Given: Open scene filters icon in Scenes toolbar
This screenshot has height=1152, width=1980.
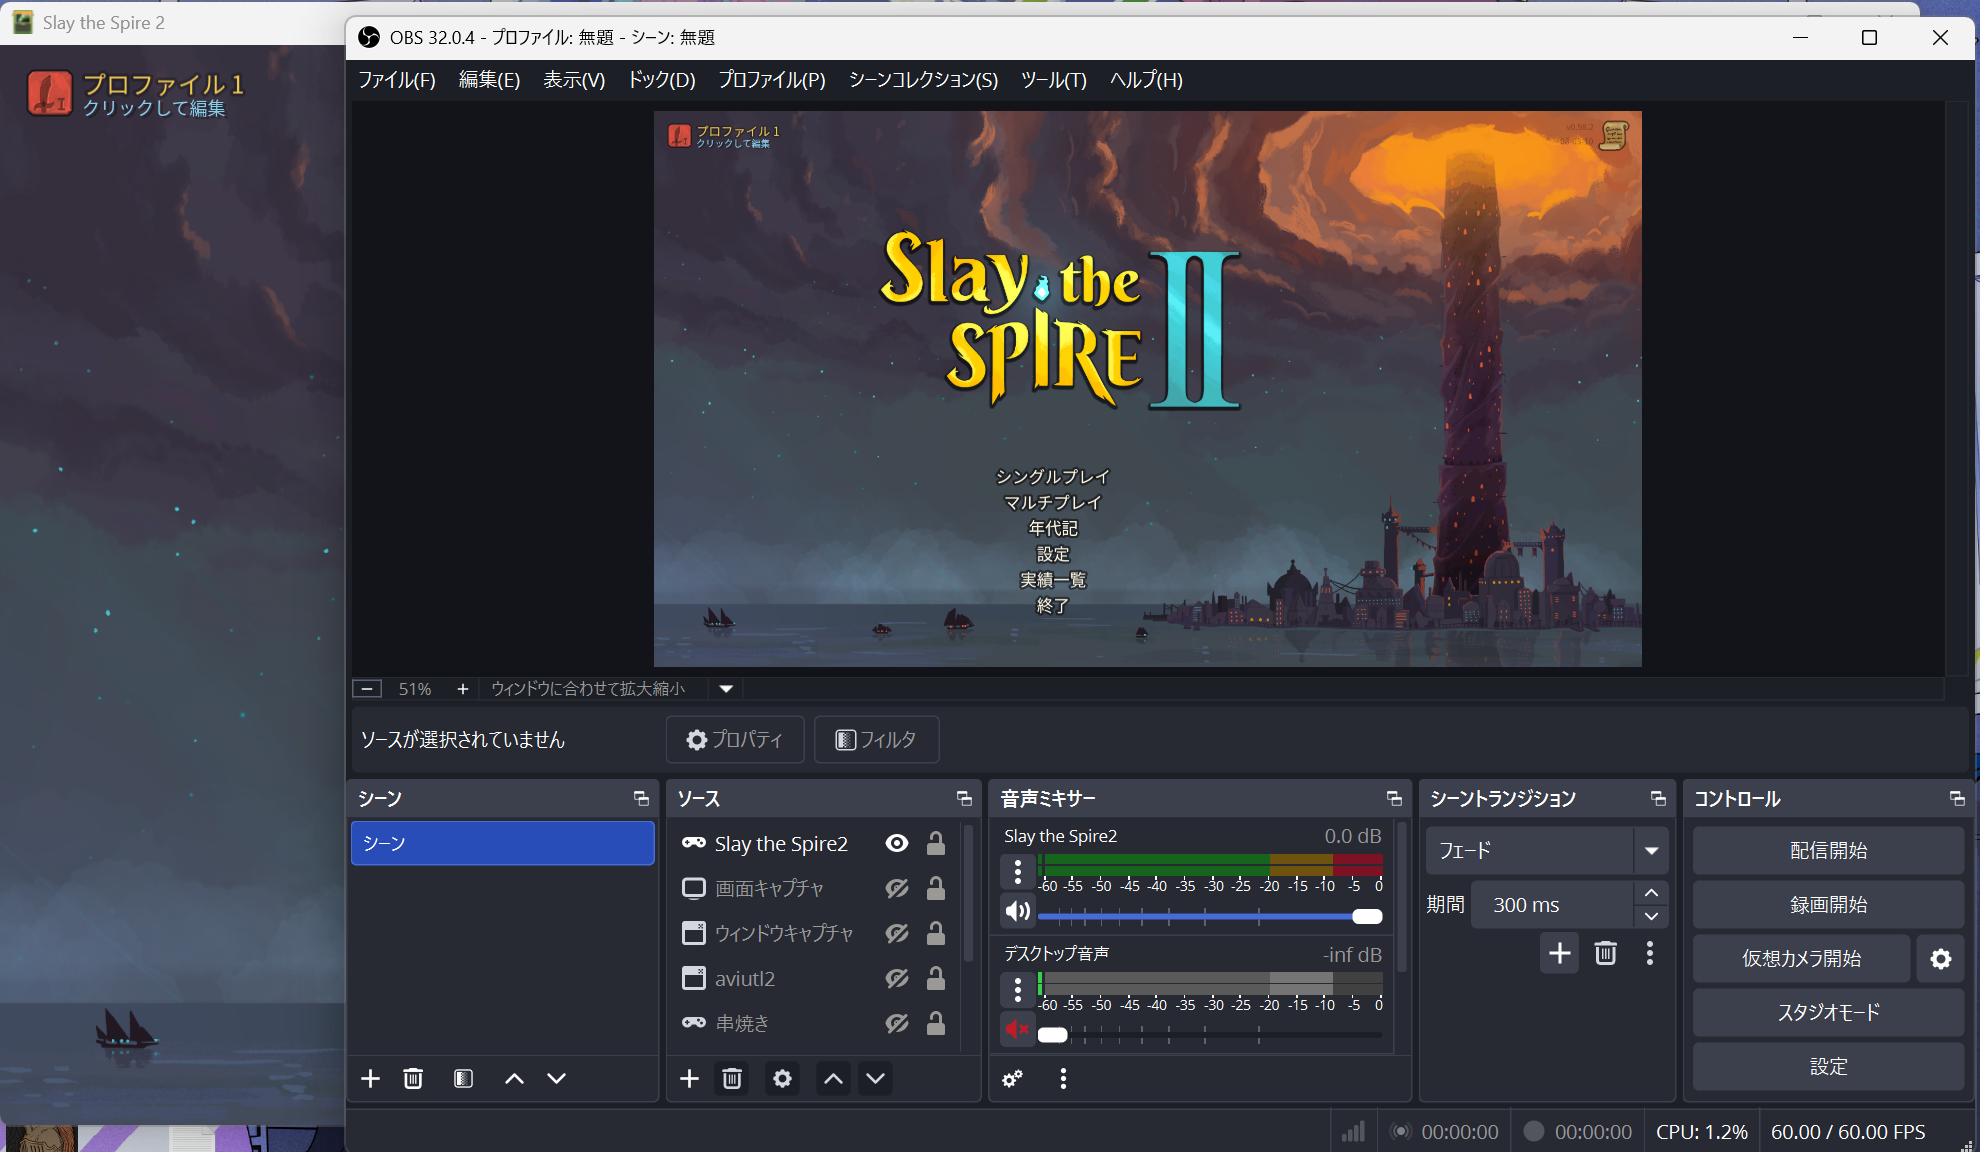Looking at the screenshot, I should pos(463,1078).
